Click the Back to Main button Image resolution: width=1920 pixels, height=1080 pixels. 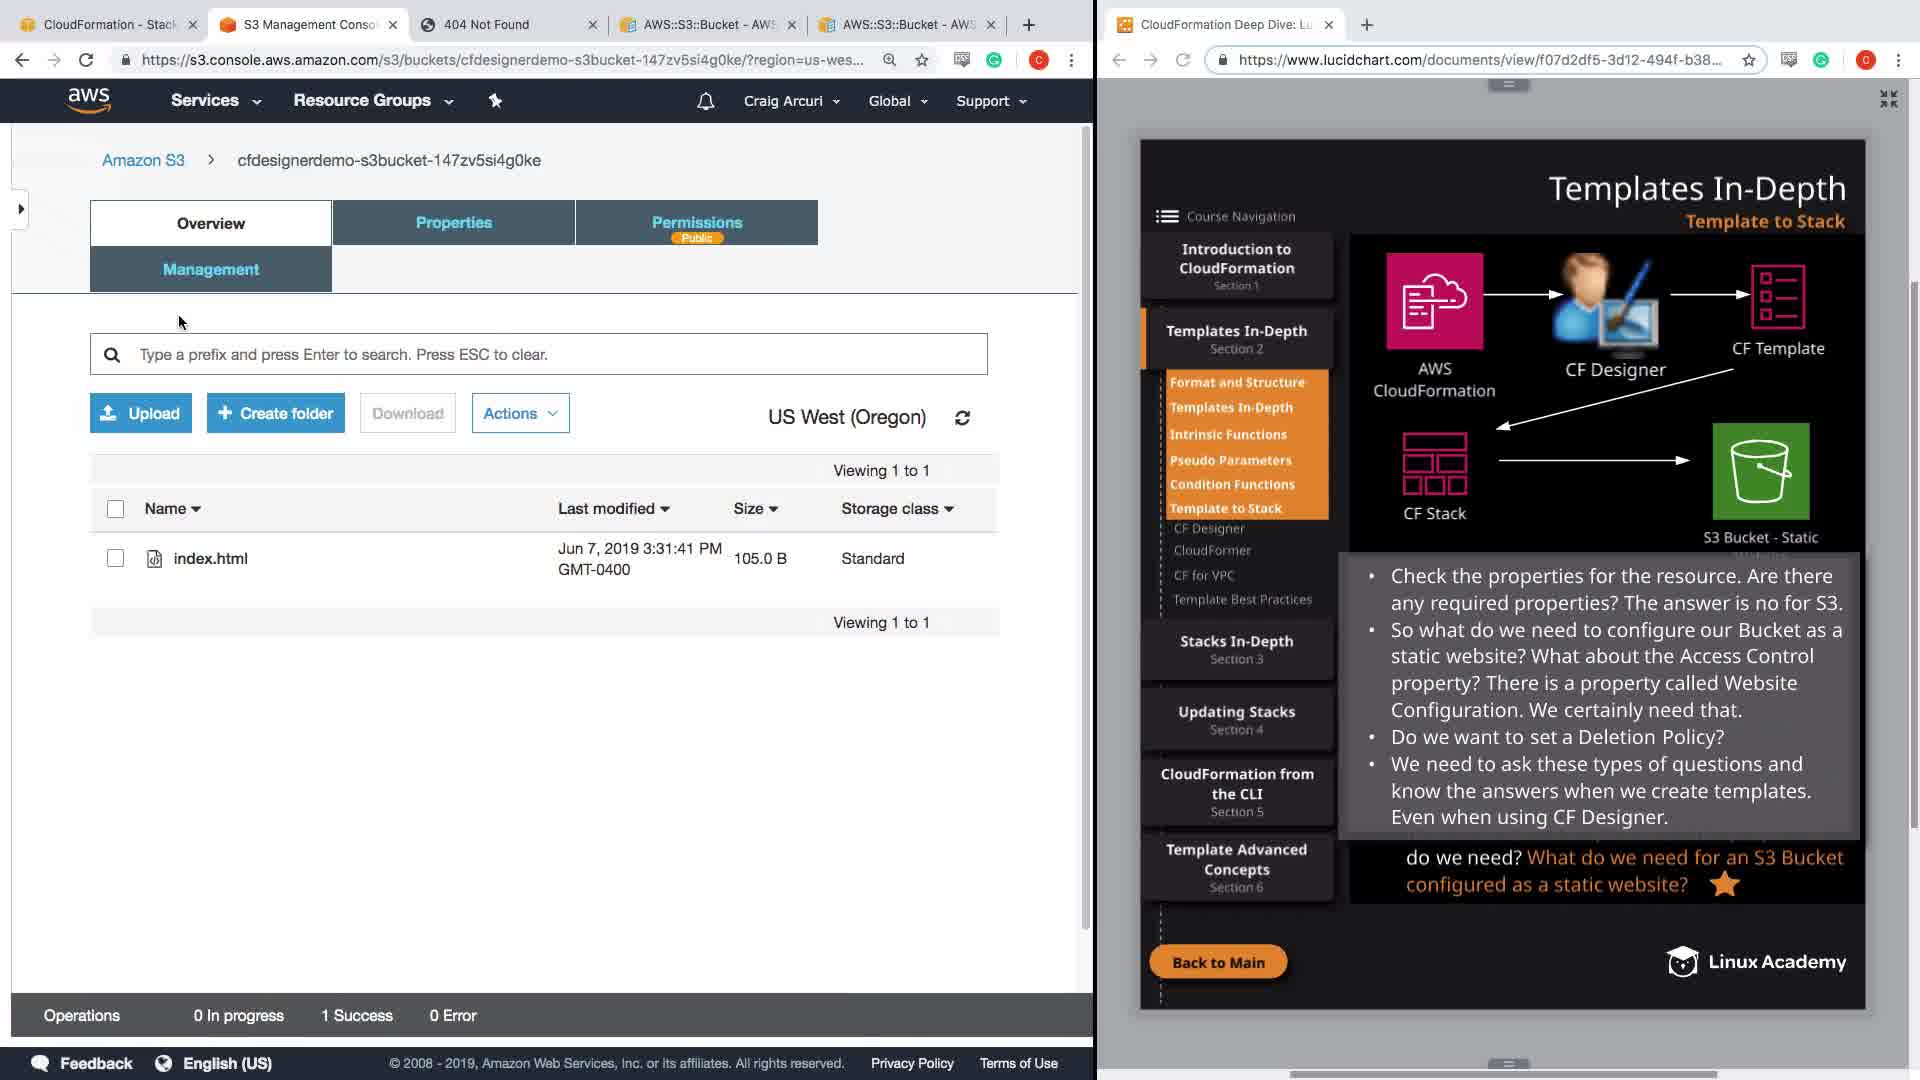[1218, 962]
